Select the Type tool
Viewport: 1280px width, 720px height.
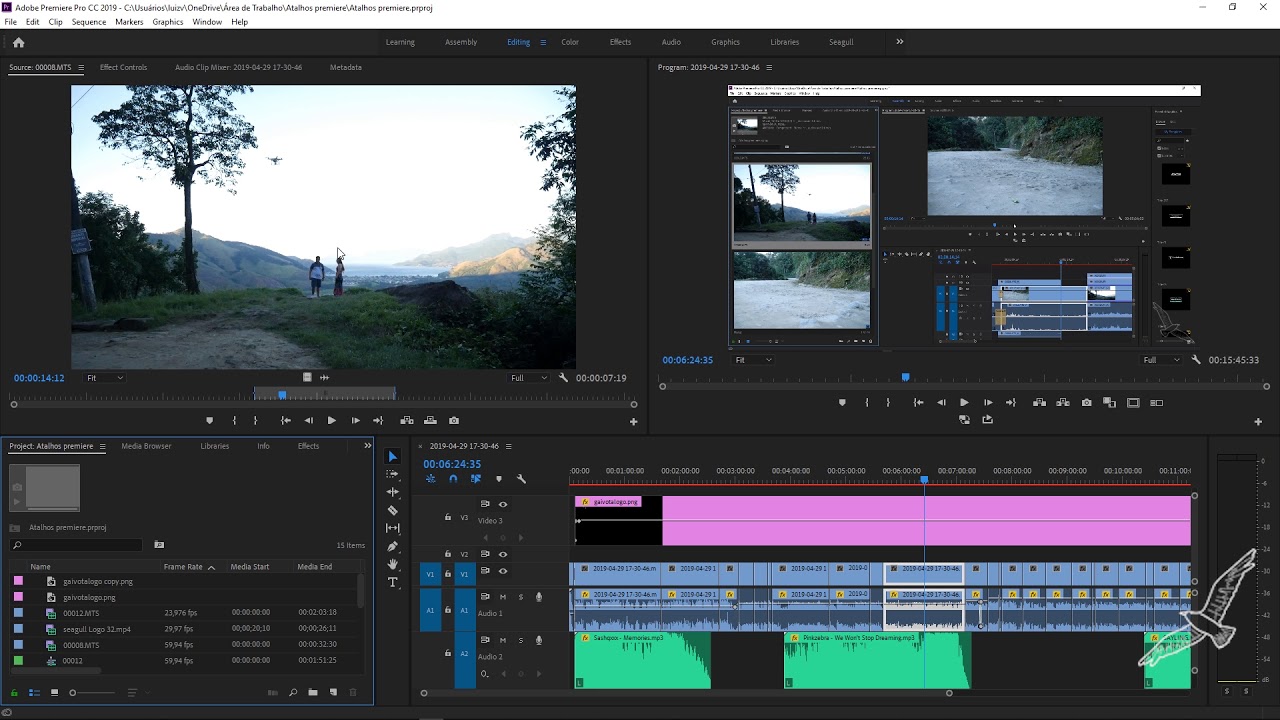[x=393, y=582]
